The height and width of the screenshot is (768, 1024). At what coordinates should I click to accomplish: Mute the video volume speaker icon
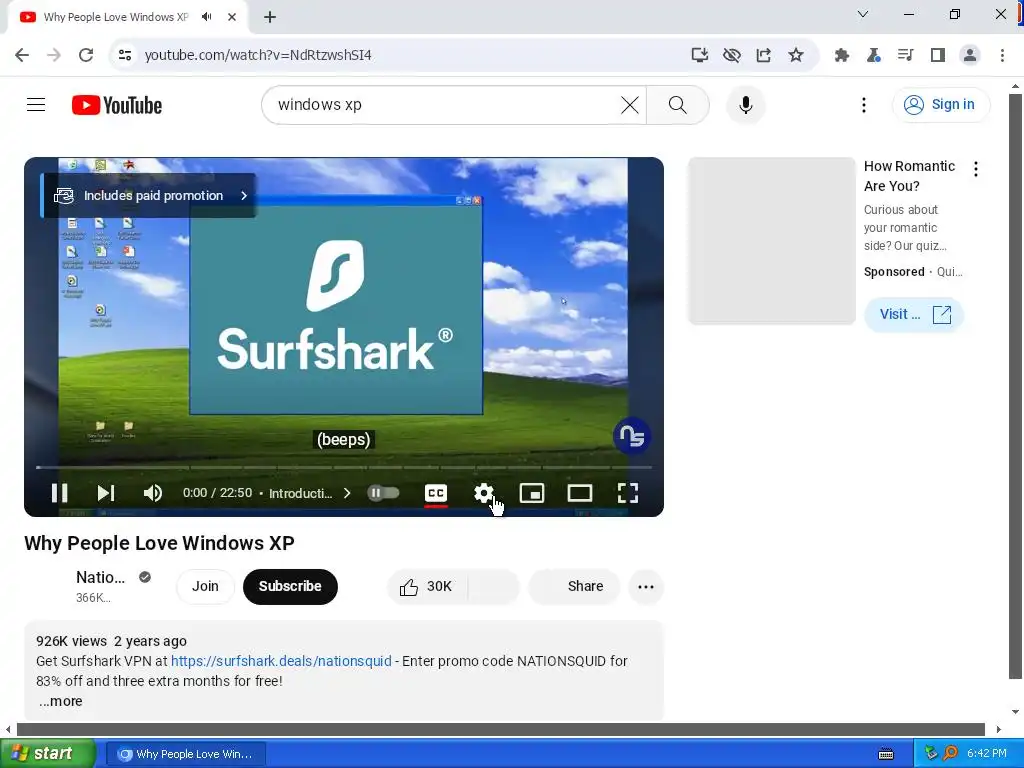pos(153,493)
